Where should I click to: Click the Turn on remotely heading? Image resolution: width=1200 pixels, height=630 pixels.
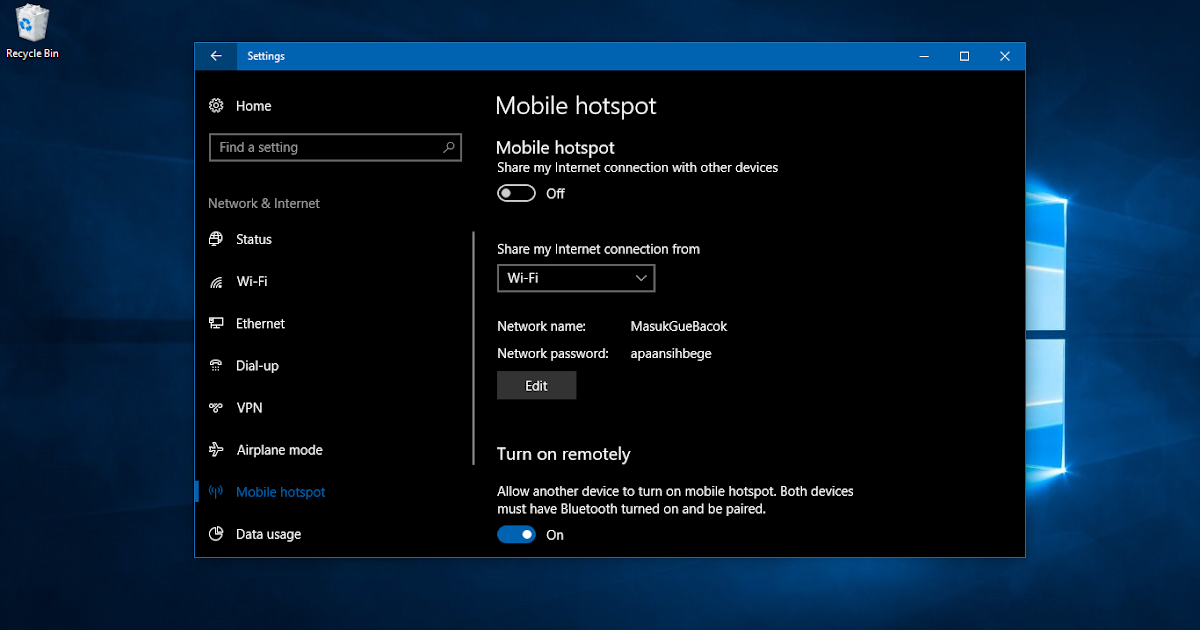click(564, 454)
